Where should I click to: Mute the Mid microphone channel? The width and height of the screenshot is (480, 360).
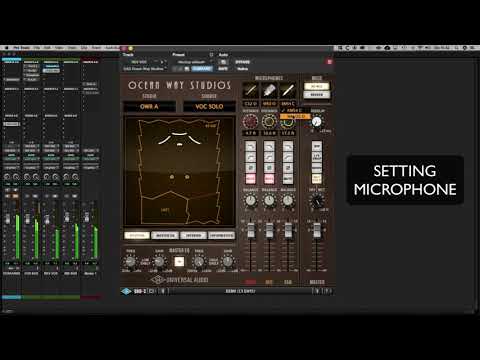point(269,179)
